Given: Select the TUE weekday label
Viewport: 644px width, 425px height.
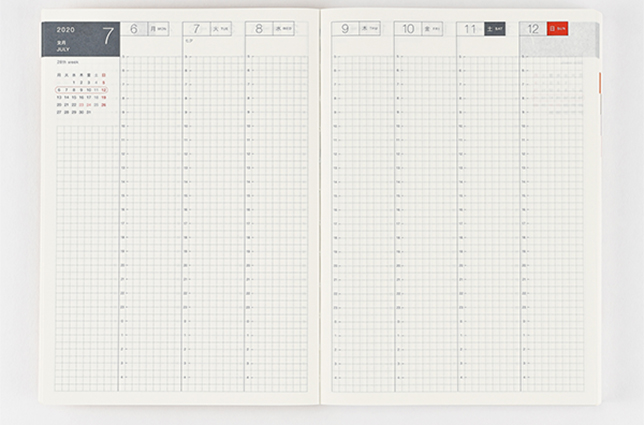Looking at the screenshot, I should (221, 29).
